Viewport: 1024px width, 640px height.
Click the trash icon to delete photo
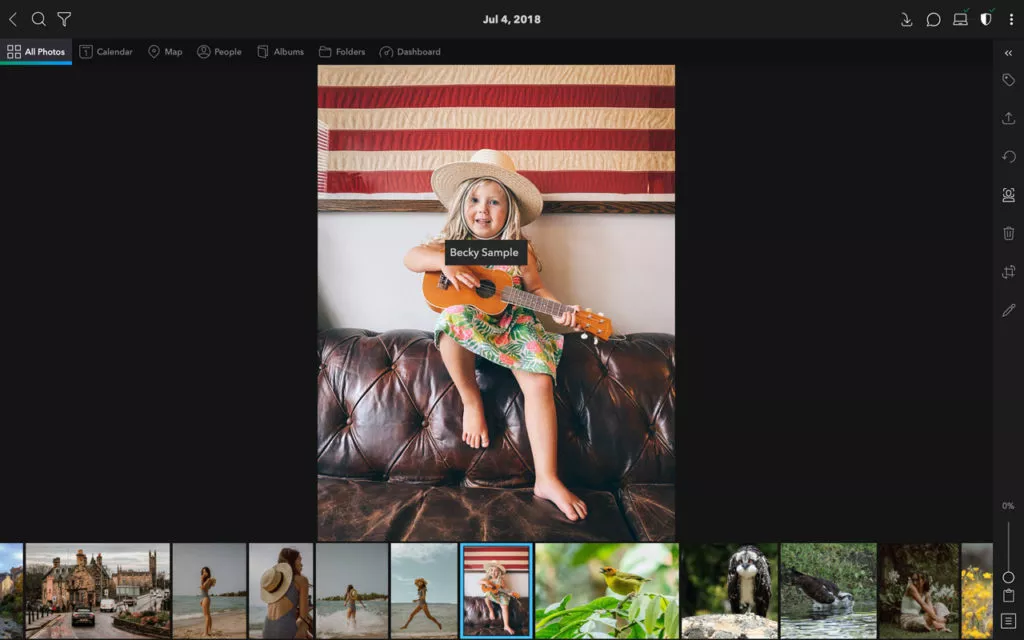(x=1008, y=233)
